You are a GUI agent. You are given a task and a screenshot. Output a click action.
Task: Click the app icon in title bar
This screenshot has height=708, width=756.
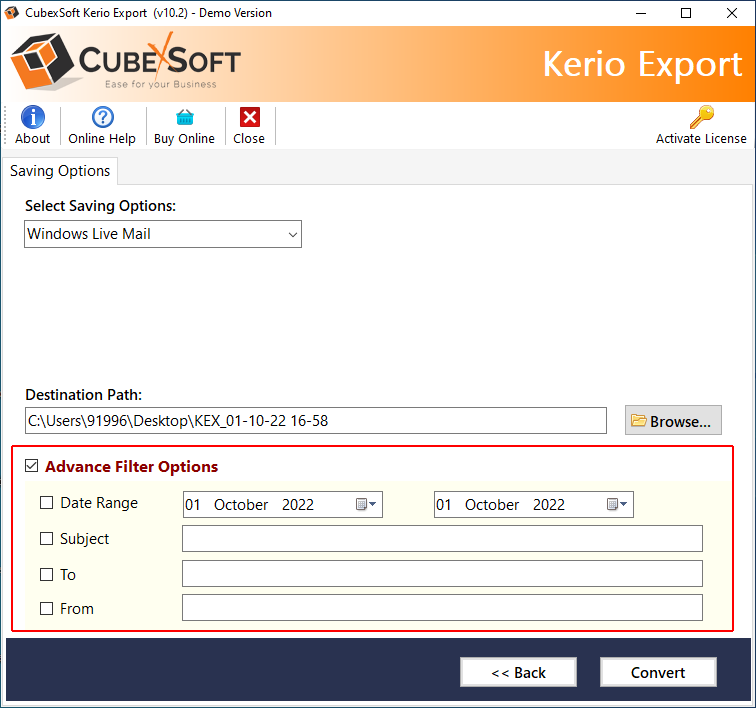(x=12, y=13)
